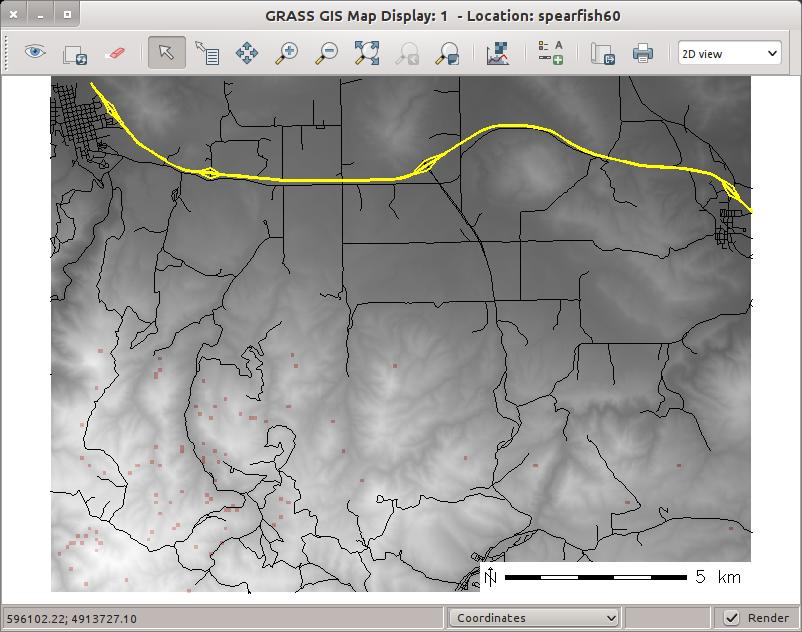Open the 2D view mode dropdown
This screenshot has height=632, width=802.
click(730, 53)
